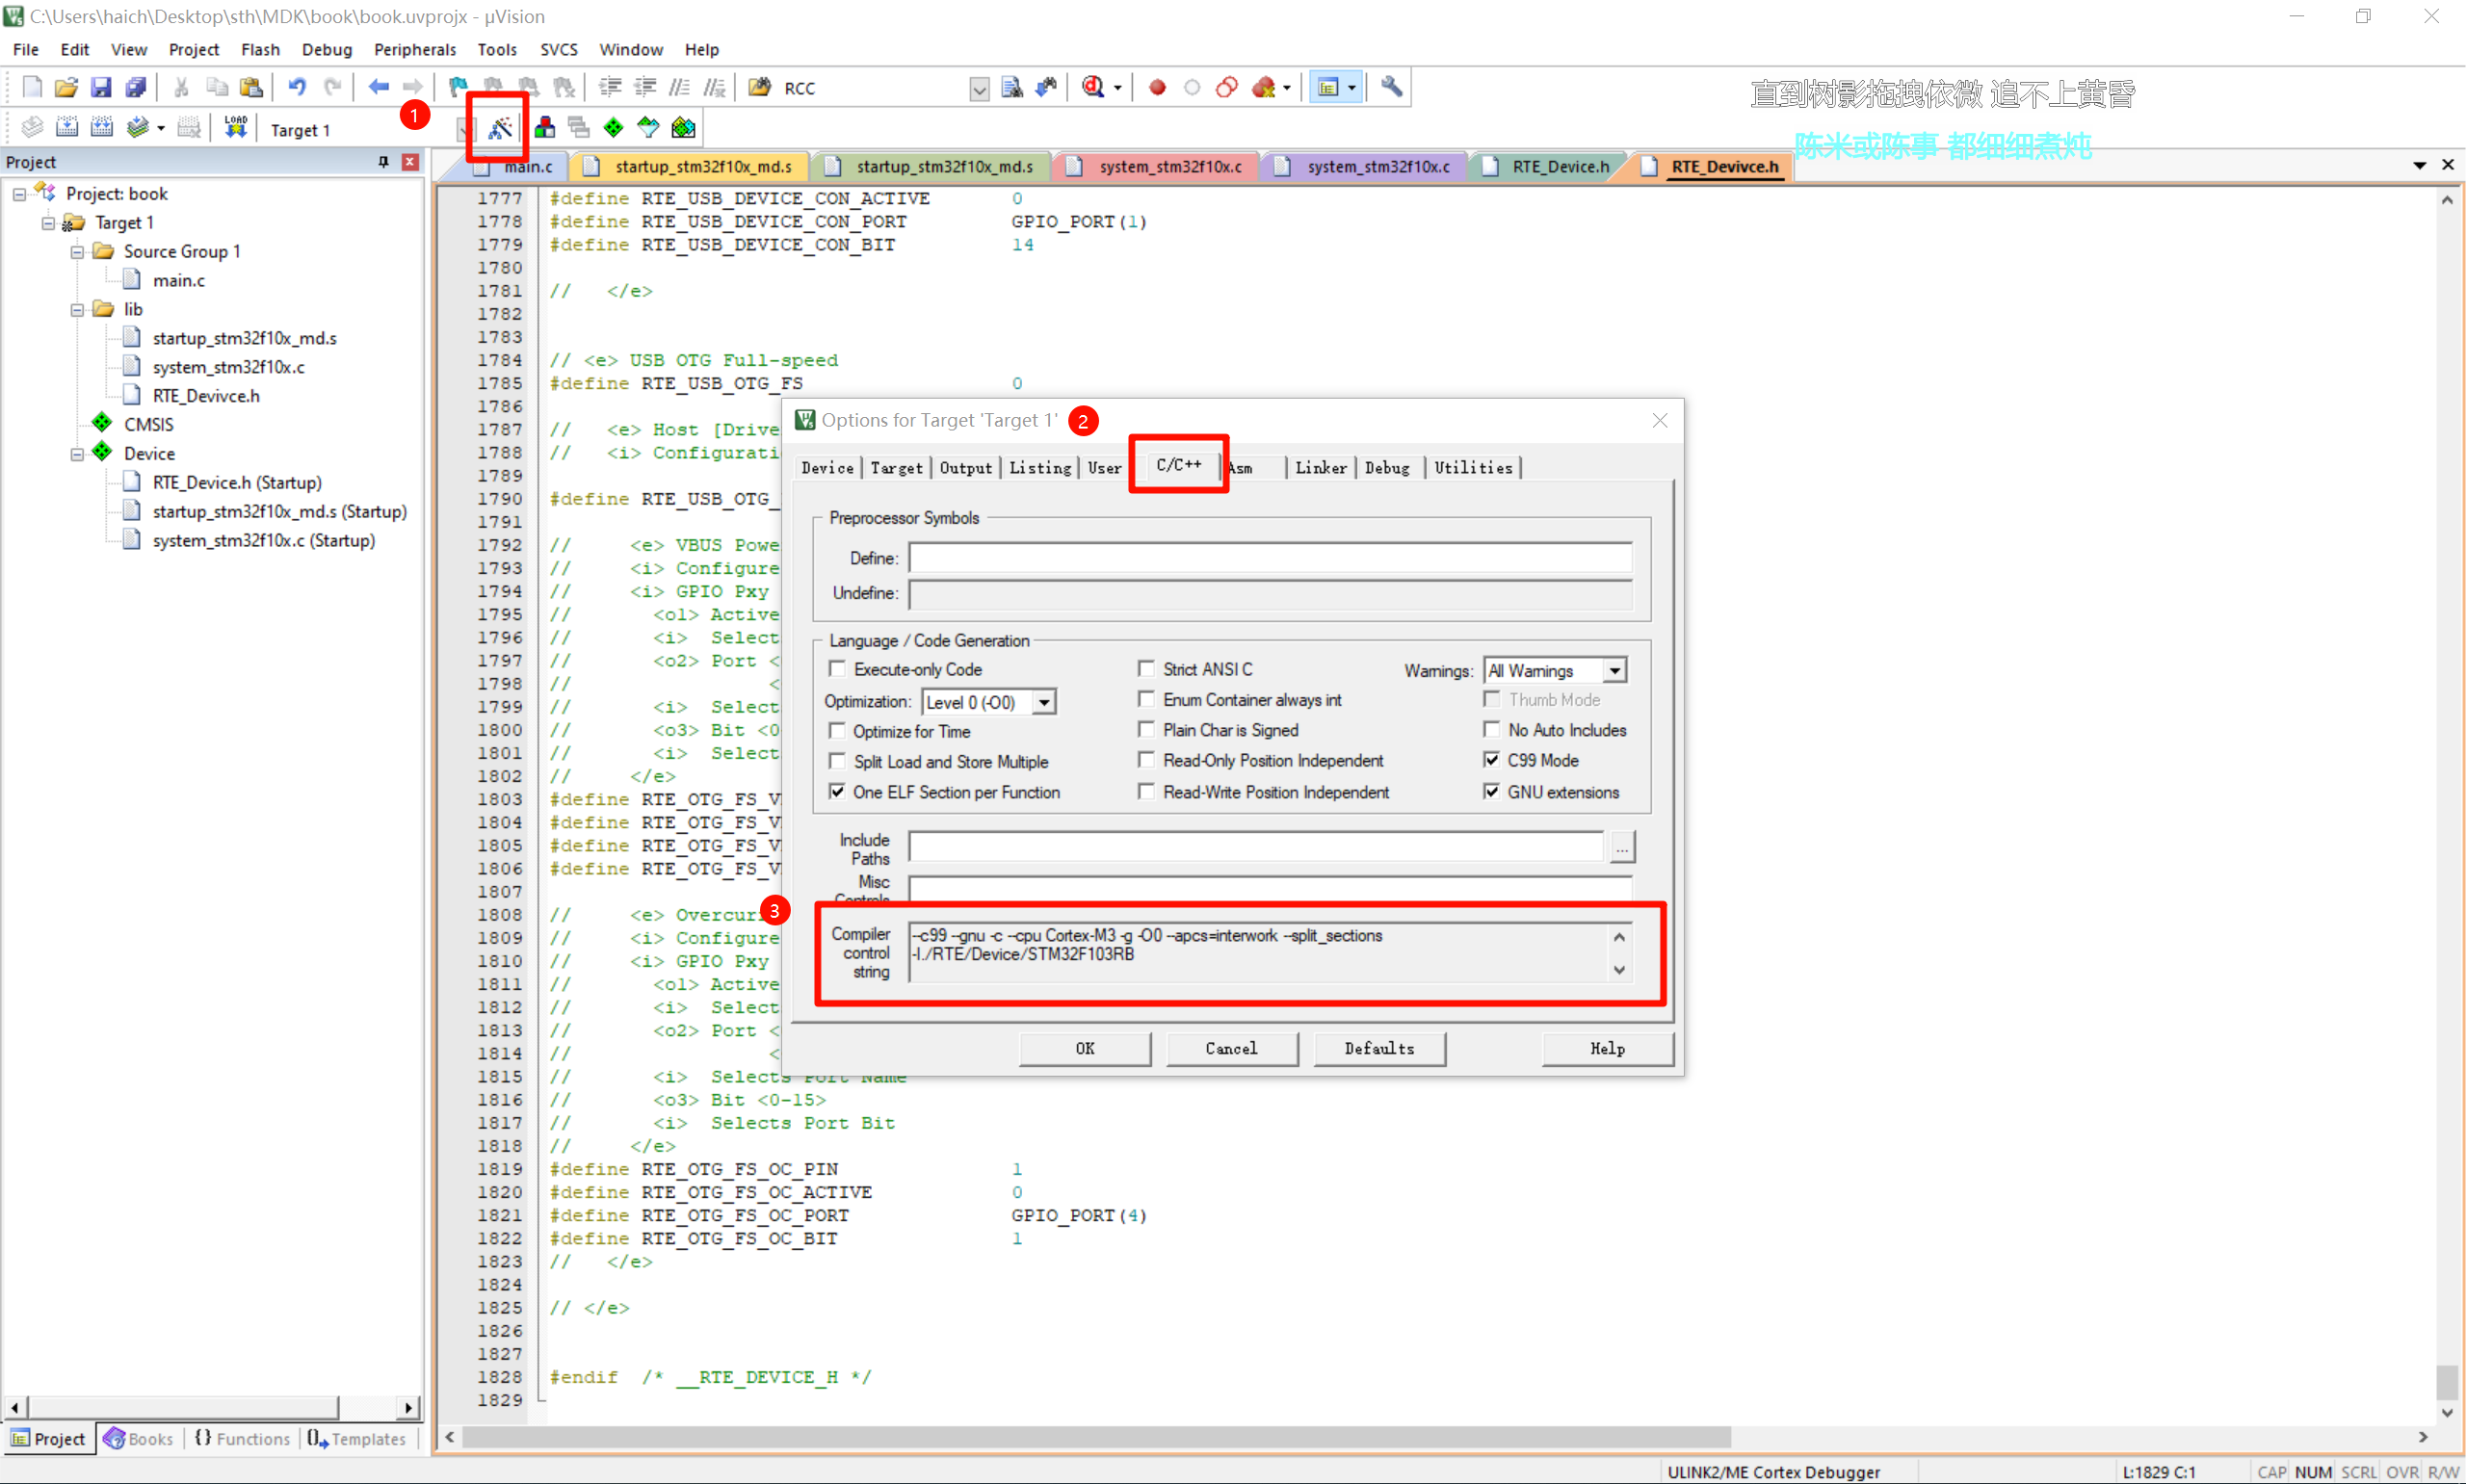Viewport: 2466px width, 1484px height.
Task: Toggle Strict ANSI C checkbox
Action: (x=1146, y=669)
